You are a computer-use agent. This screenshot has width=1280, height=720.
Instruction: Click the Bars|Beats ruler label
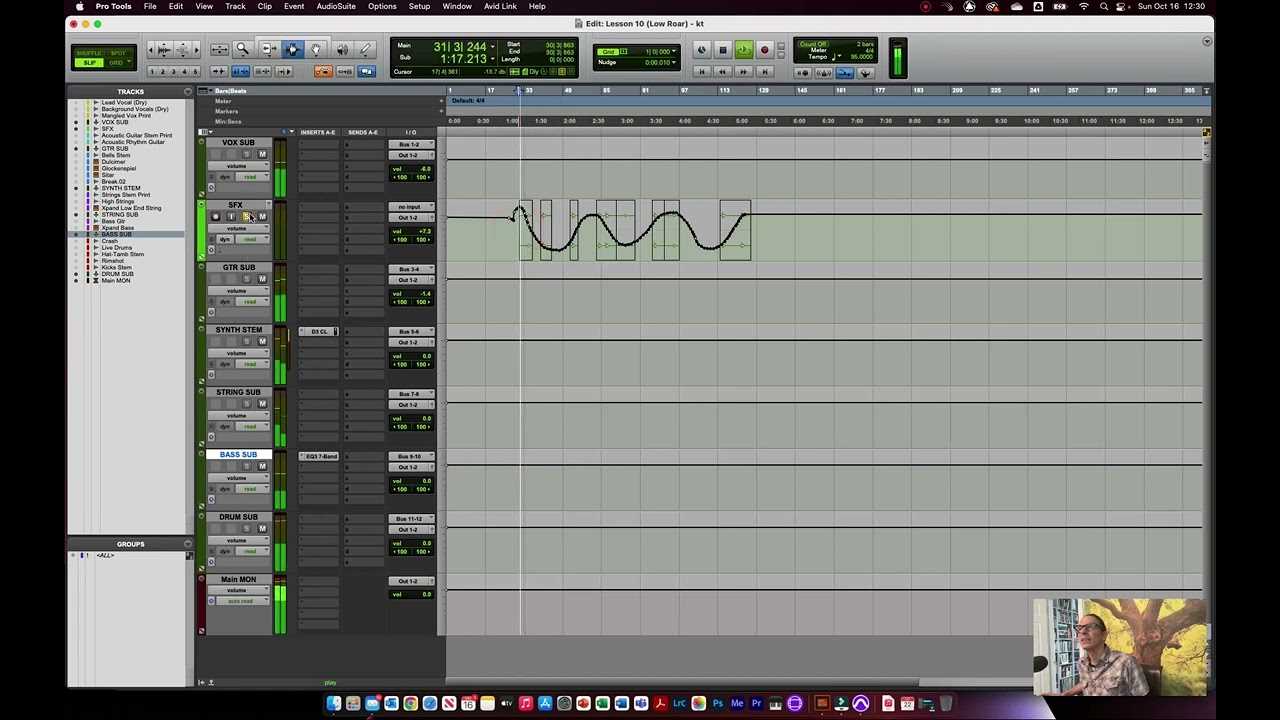tap(232, 91)
